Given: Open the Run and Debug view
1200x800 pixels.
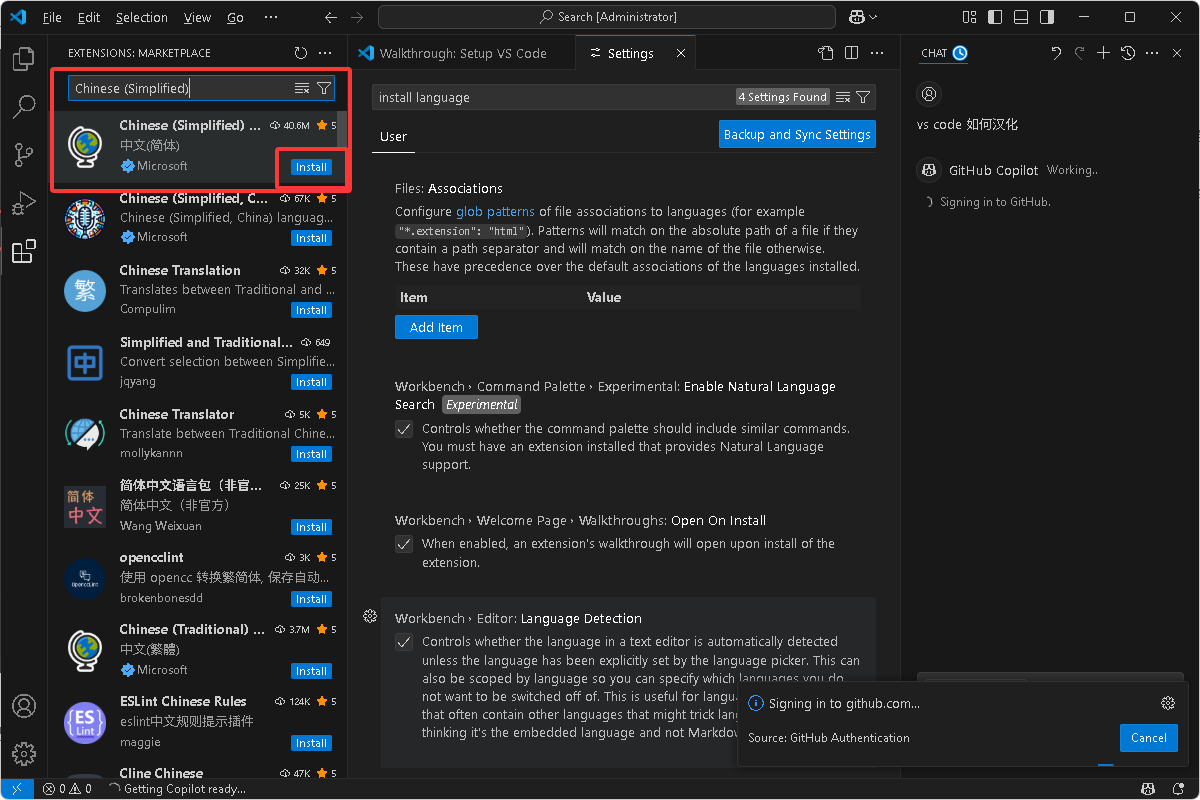Looking at the screenshot, I should tap(23, 203).
